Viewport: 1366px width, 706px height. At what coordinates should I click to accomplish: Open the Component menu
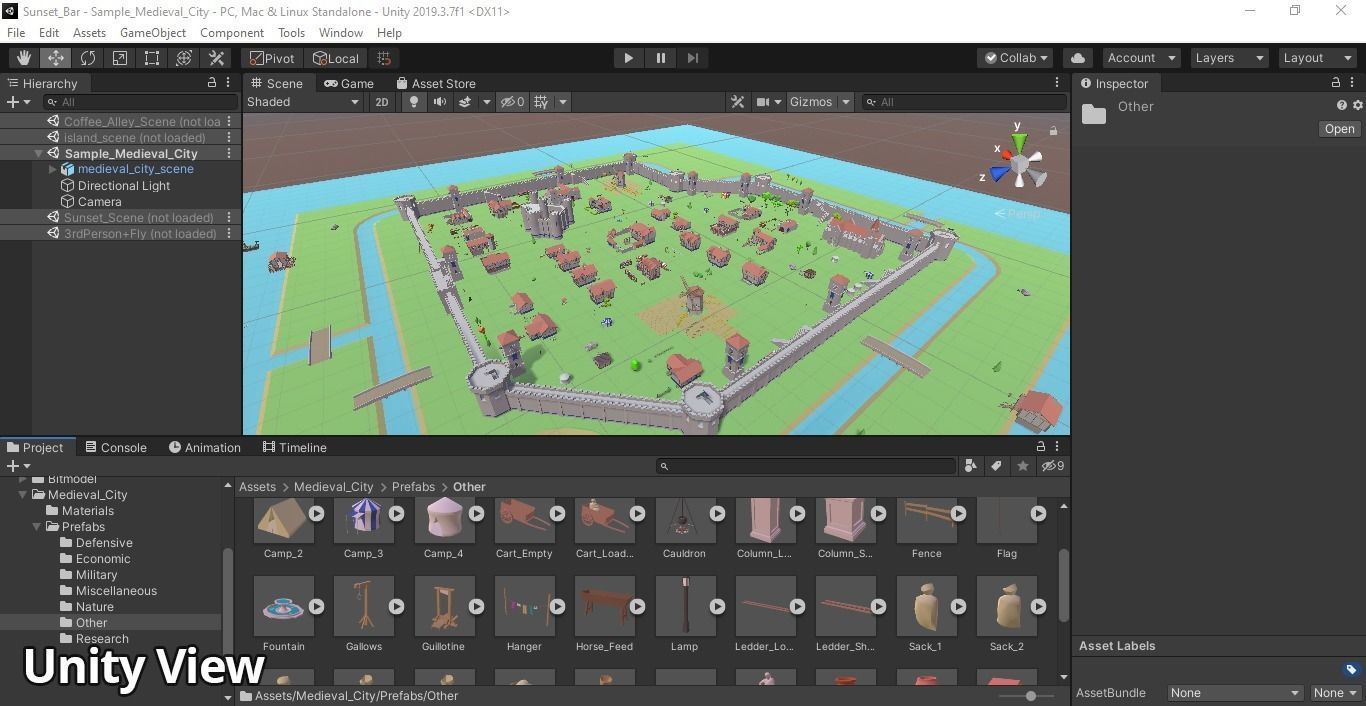click(x=232, y=33)
